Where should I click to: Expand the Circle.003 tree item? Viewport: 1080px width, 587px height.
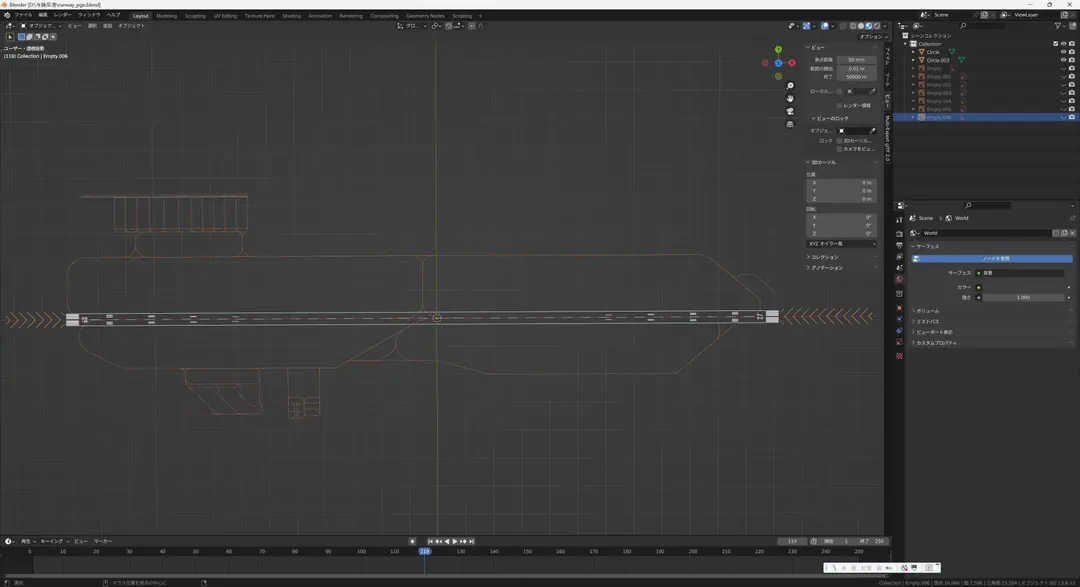click(914, 60)
